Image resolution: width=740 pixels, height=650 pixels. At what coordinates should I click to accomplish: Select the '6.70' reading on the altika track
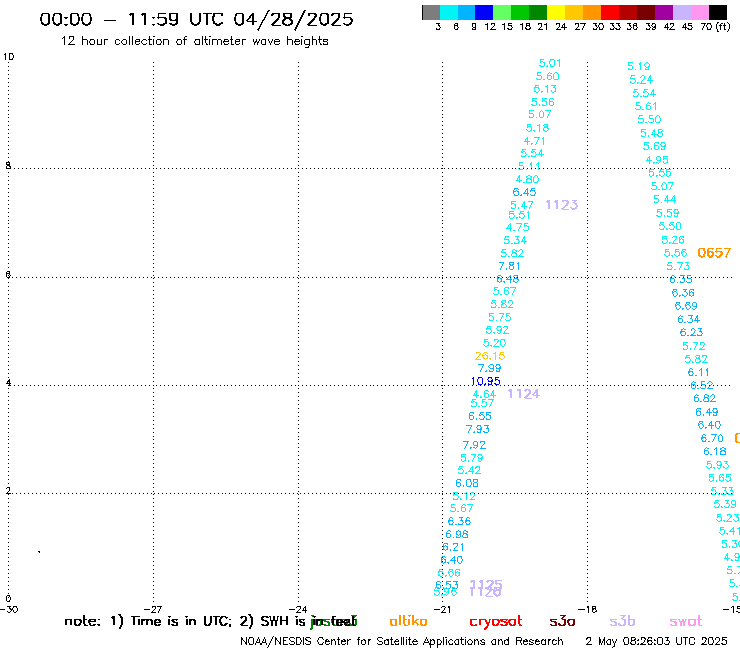[x=712, y=439]
